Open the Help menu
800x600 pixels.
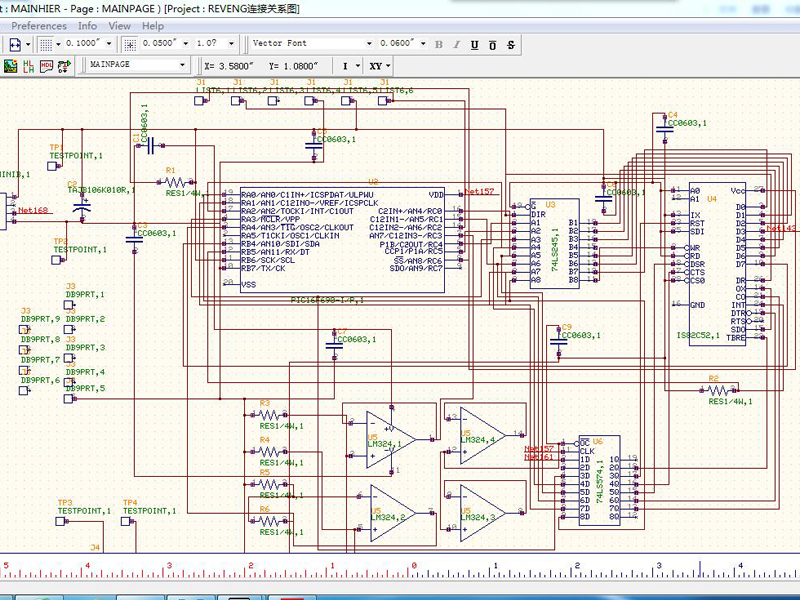153,26
